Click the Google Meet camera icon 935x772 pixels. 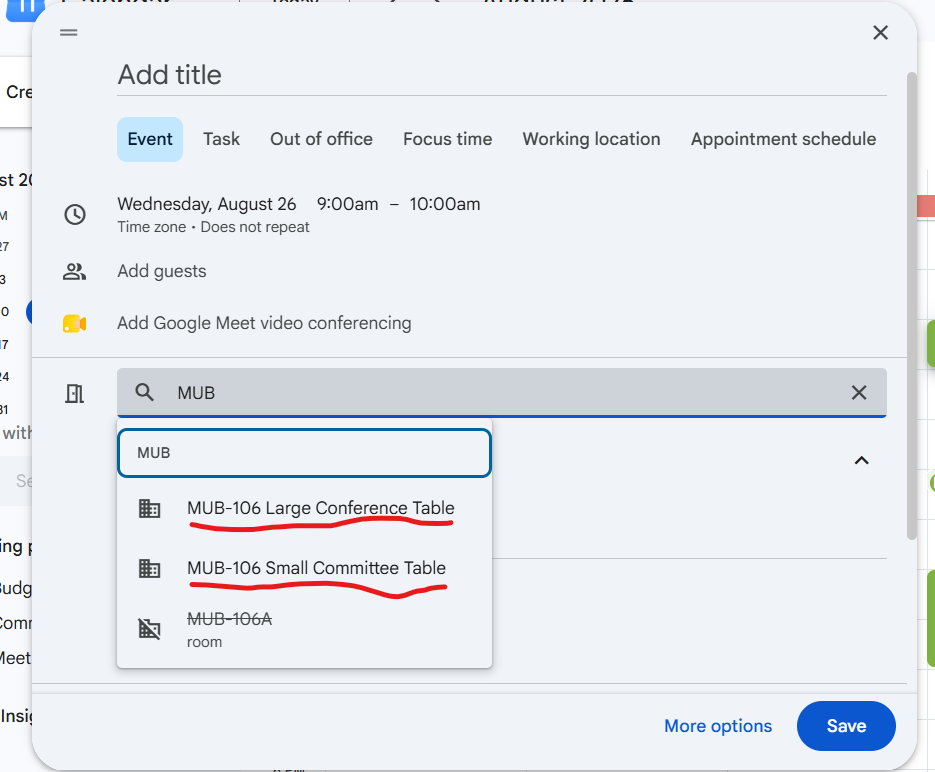coord(75,323)
